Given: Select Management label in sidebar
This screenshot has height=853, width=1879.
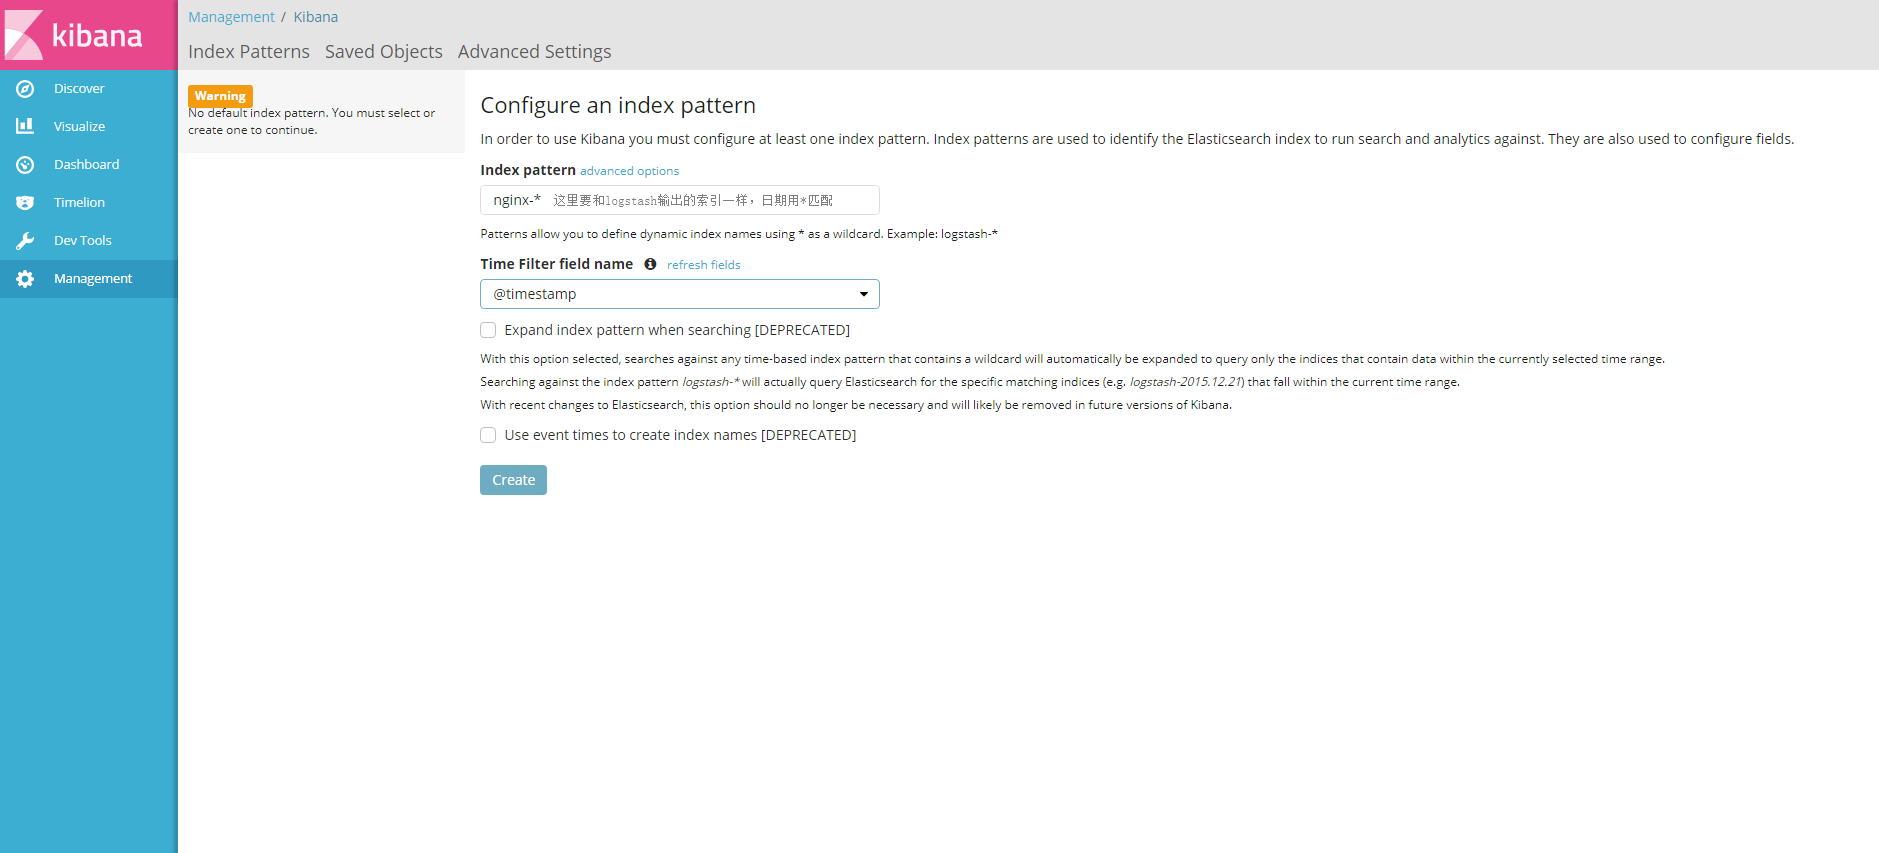Looking at the screenshot, I should (x=93, y=279).
